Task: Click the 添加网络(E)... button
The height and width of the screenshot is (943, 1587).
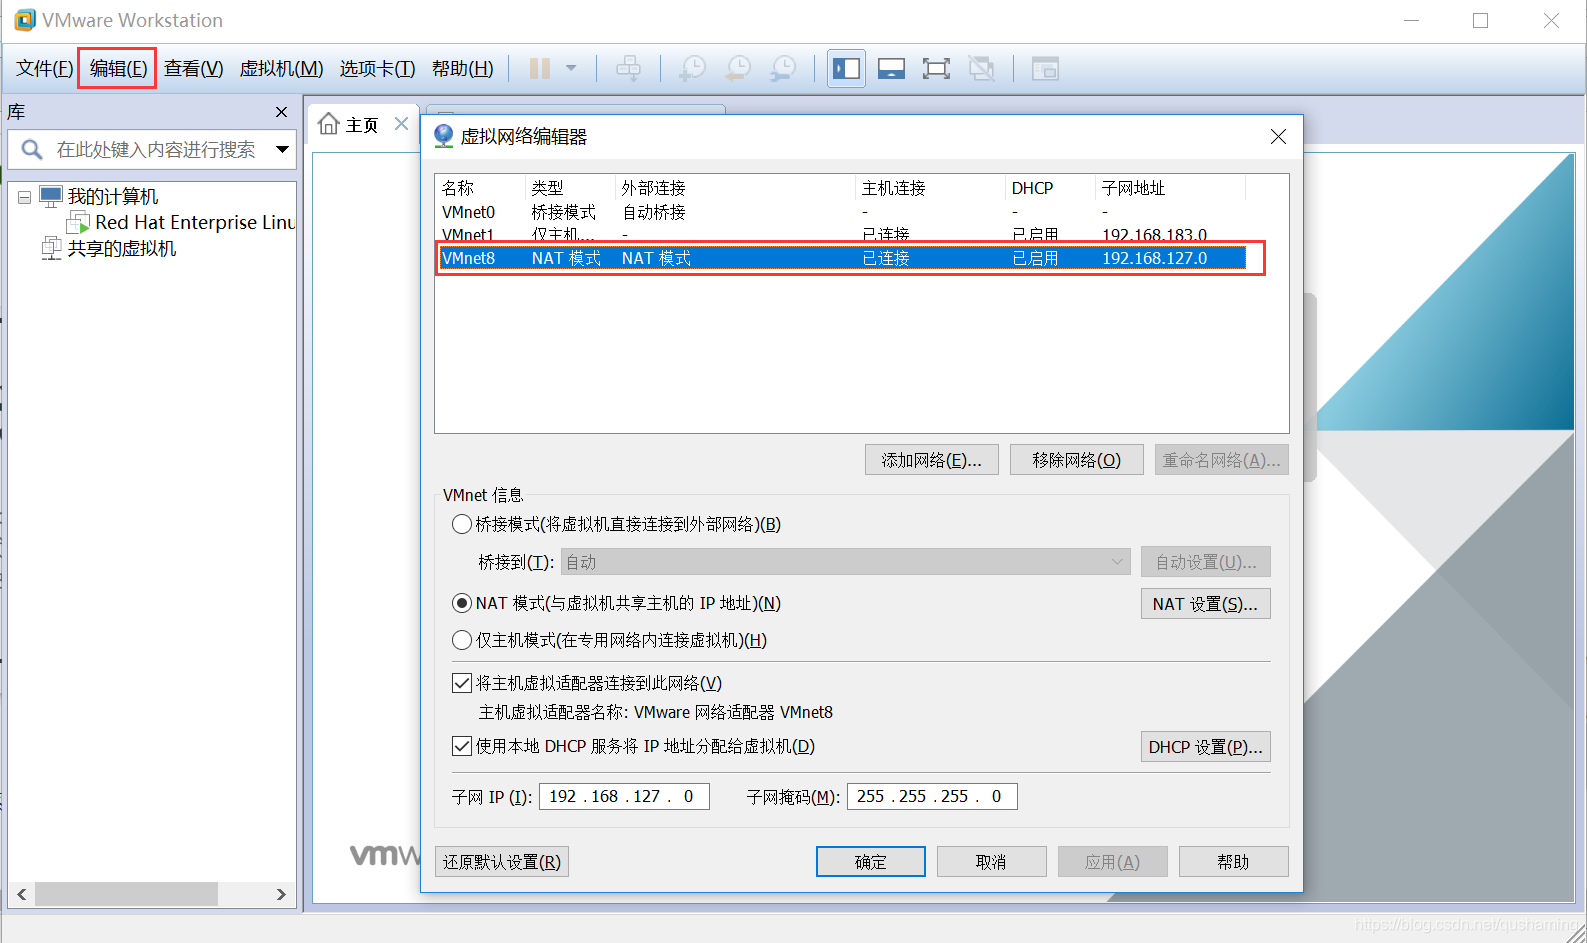Action: pos(931,460)
